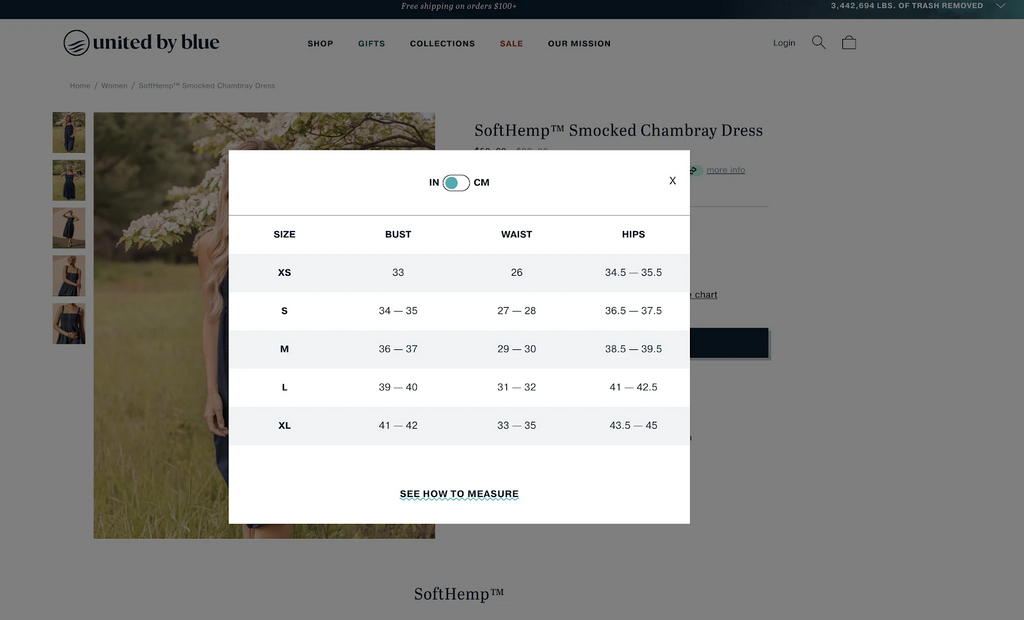
Task: Click the Login link
Action: [x=784, y=42]
